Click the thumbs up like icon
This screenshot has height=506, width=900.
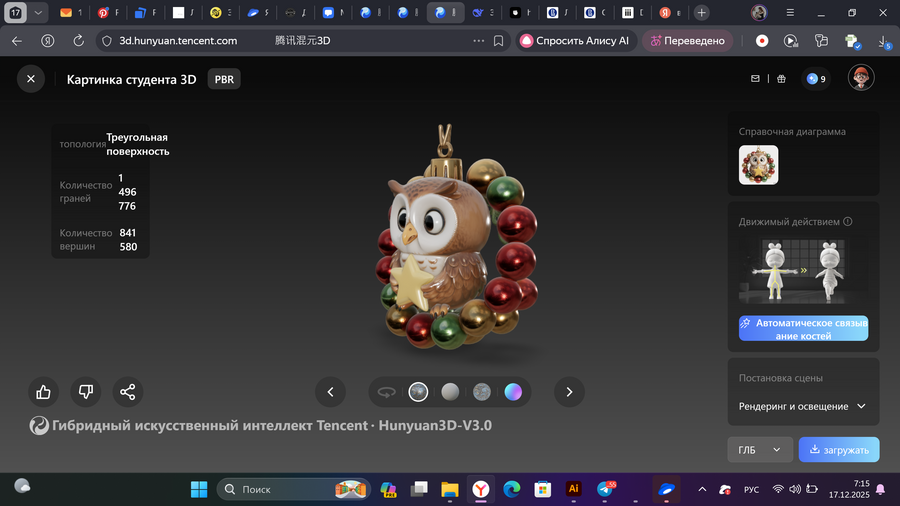point(43,392)
